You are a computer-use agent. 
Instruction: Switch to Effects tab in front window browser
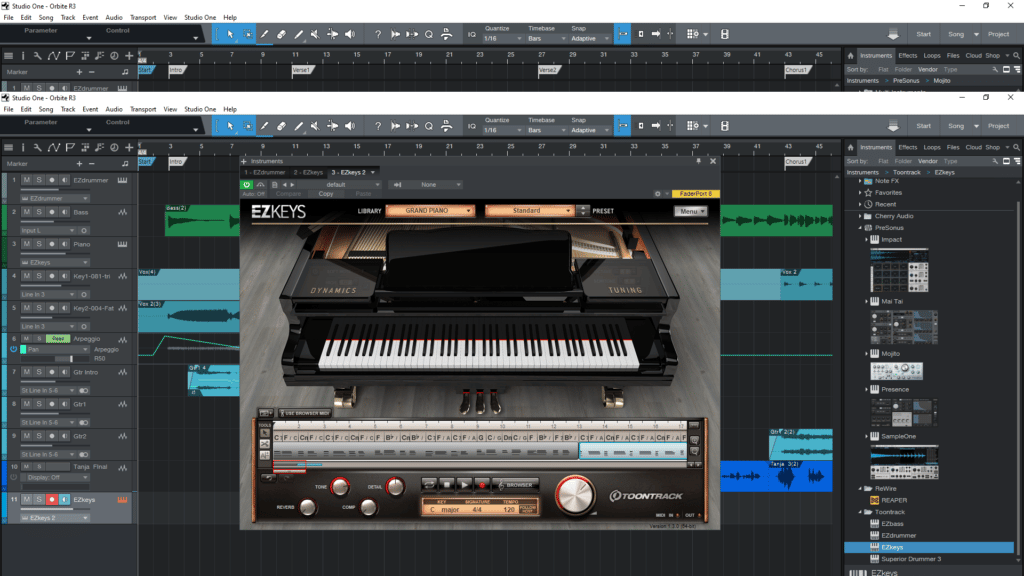tap(907, 148)
